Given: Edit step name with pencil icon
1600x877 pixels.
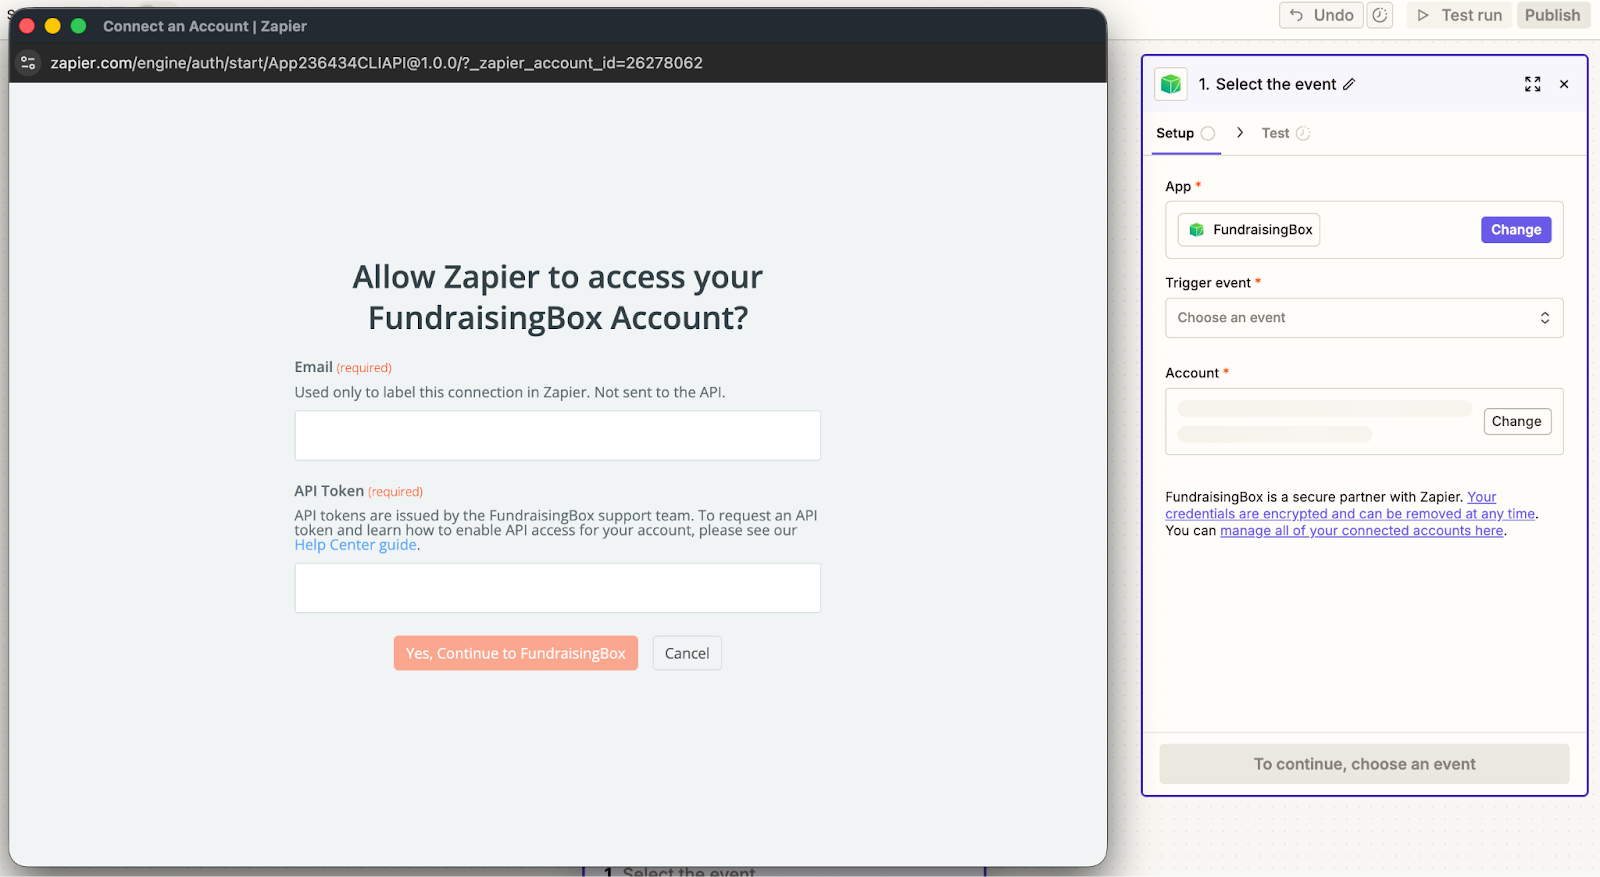Looking at the screenshot, I should pos(1349,84).
